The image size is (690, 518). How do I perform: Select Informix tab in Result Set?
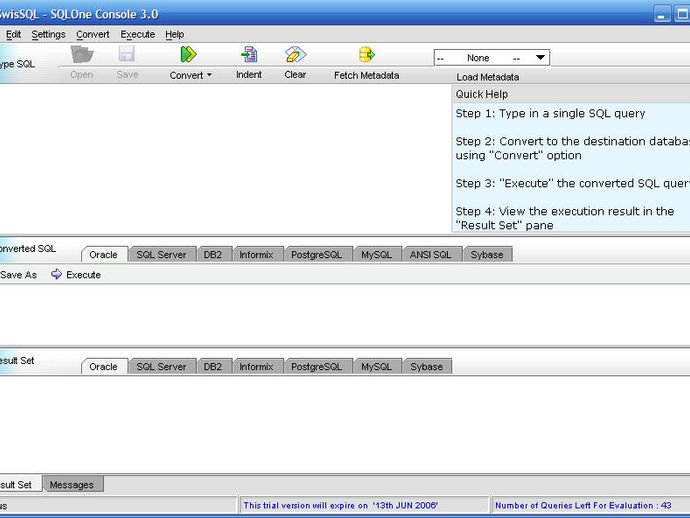[257, 366]
